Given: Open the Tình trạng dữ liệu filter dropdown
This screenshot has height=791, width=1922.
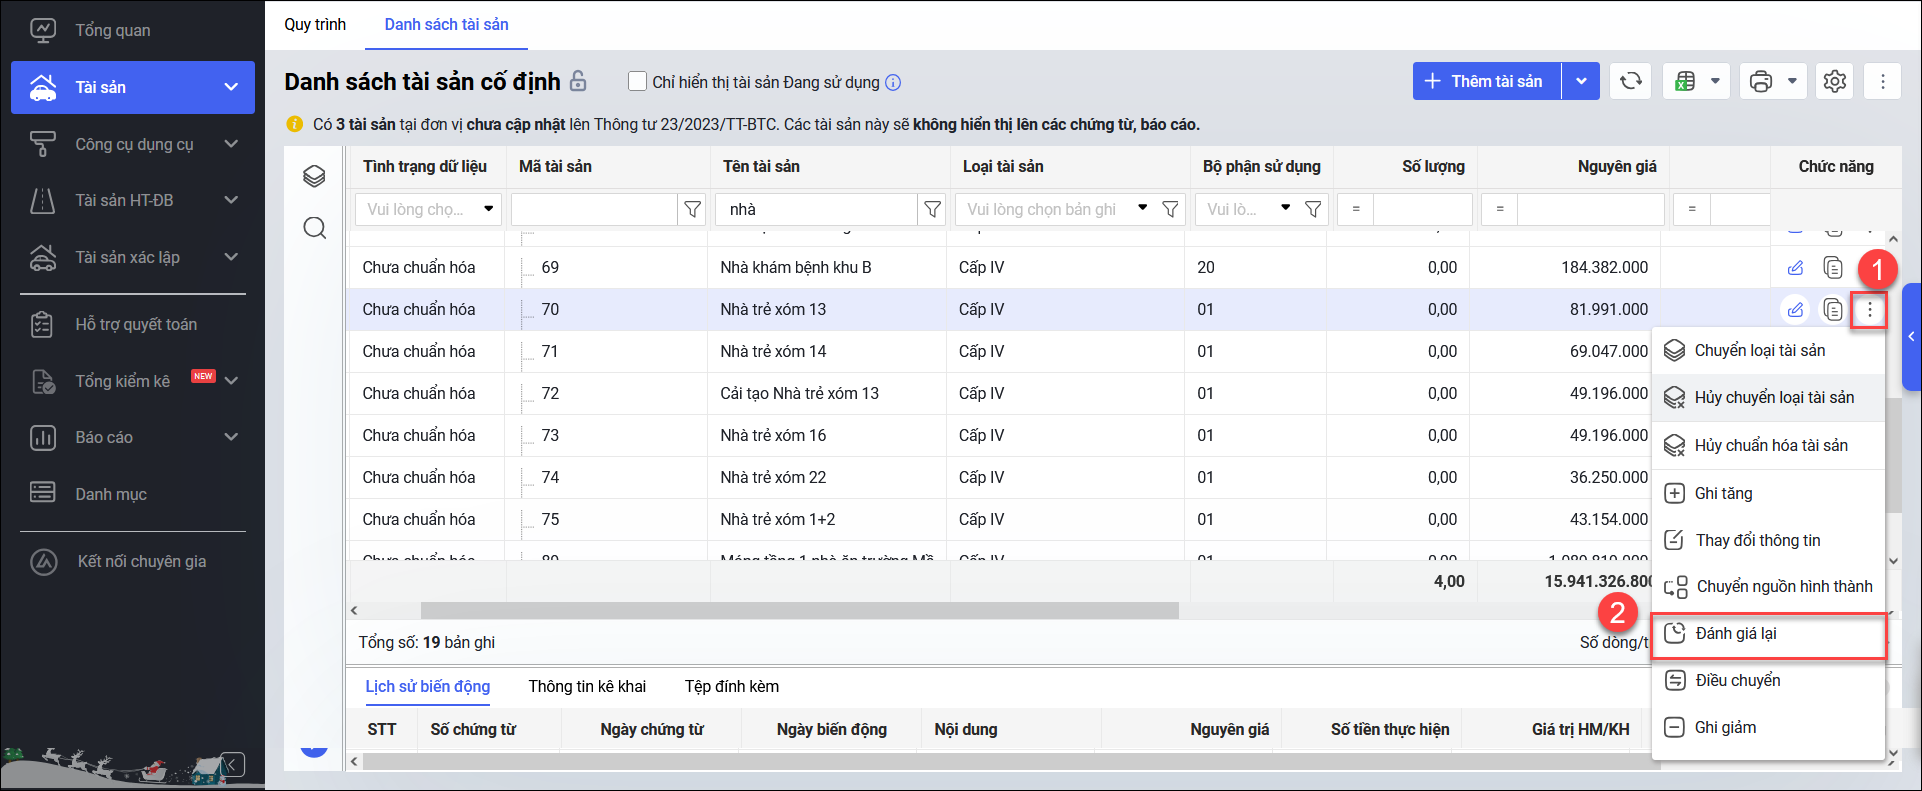Looking at the screenshot, I should [x=488, y=209].
